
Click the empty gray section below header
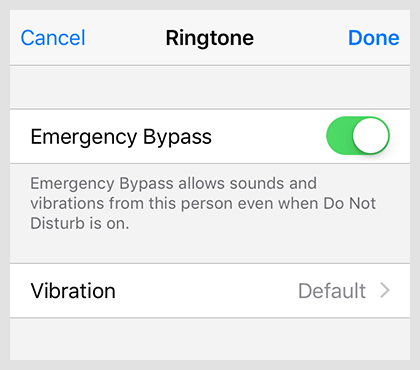(x=210, y=87)
